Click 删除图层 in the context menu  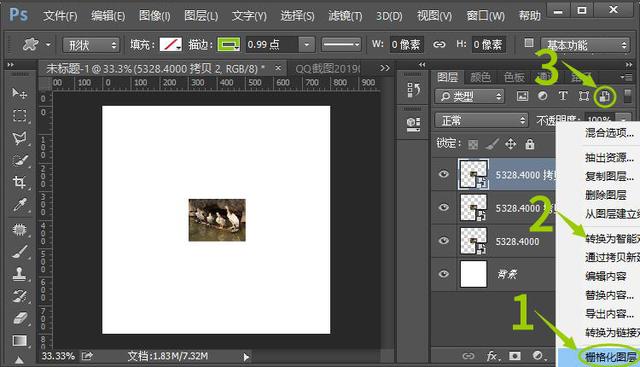(605, 195)
